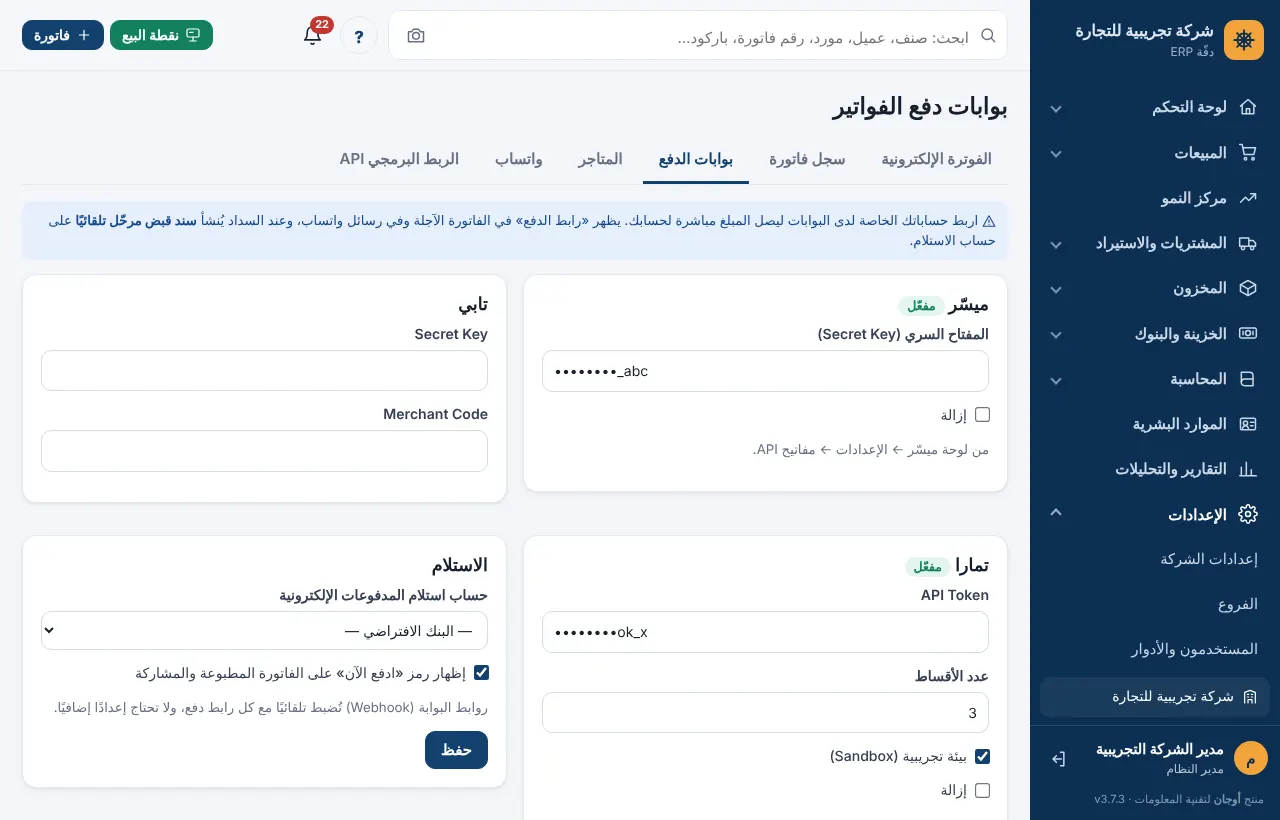Expand the المخزون menu chevron
Screen dimensions: 1280x820
pos(1056,289)
